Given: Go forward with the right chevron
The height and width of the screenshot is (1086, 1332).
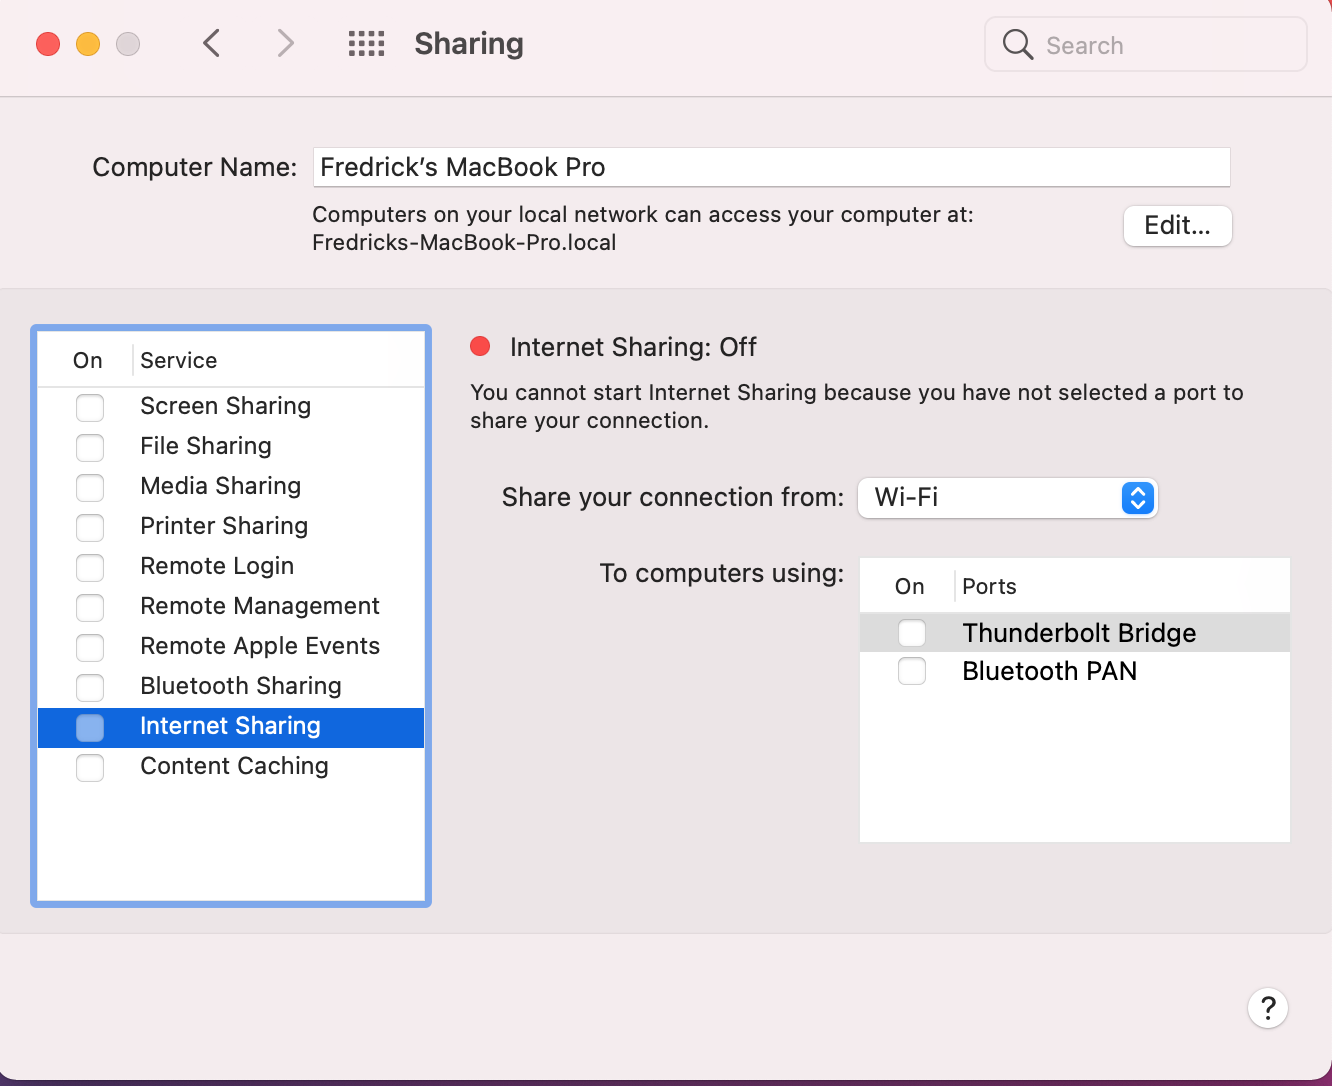Looking at the screenshot, I should [x=286, y=43].
